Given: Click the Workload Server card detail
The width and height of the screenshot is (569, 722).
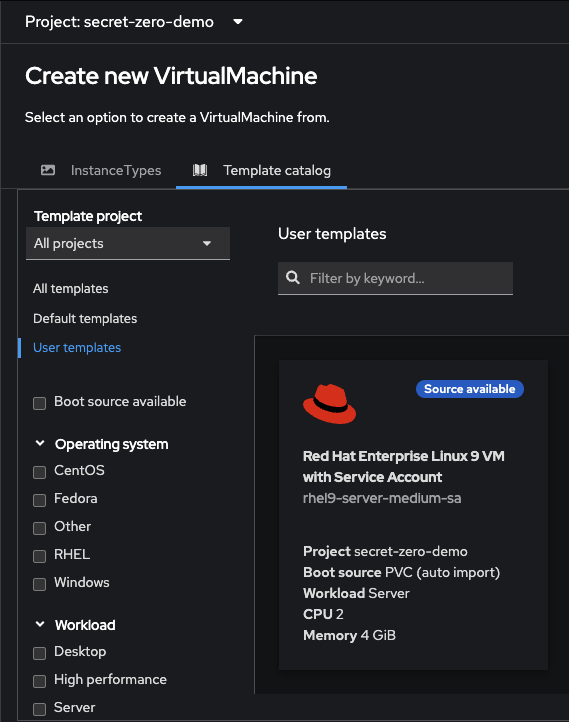Looking at the screenshot, I should (x=356, y=593).
